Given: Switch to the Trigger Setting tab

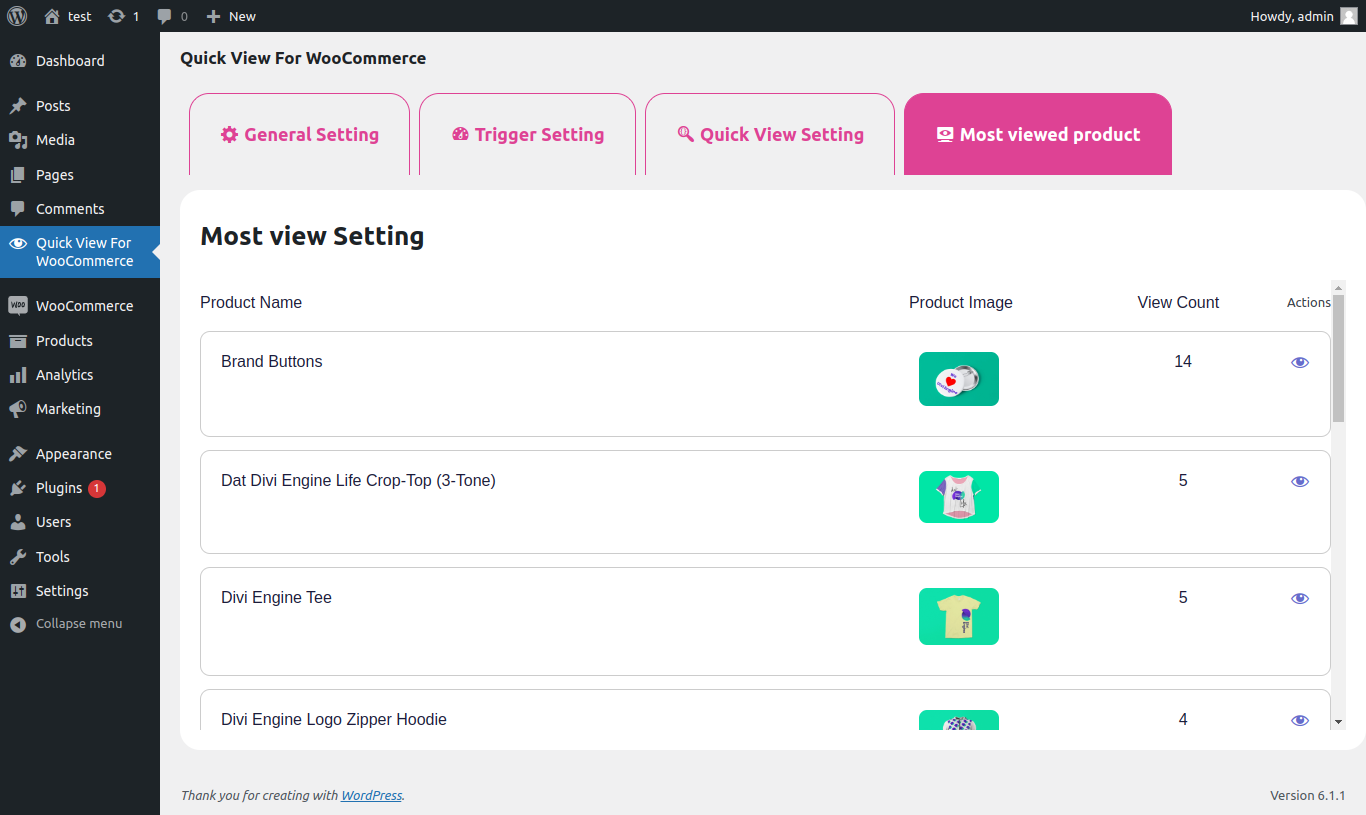Looking at the screenshot, I should pyautogui.click(x=528, y=135).
